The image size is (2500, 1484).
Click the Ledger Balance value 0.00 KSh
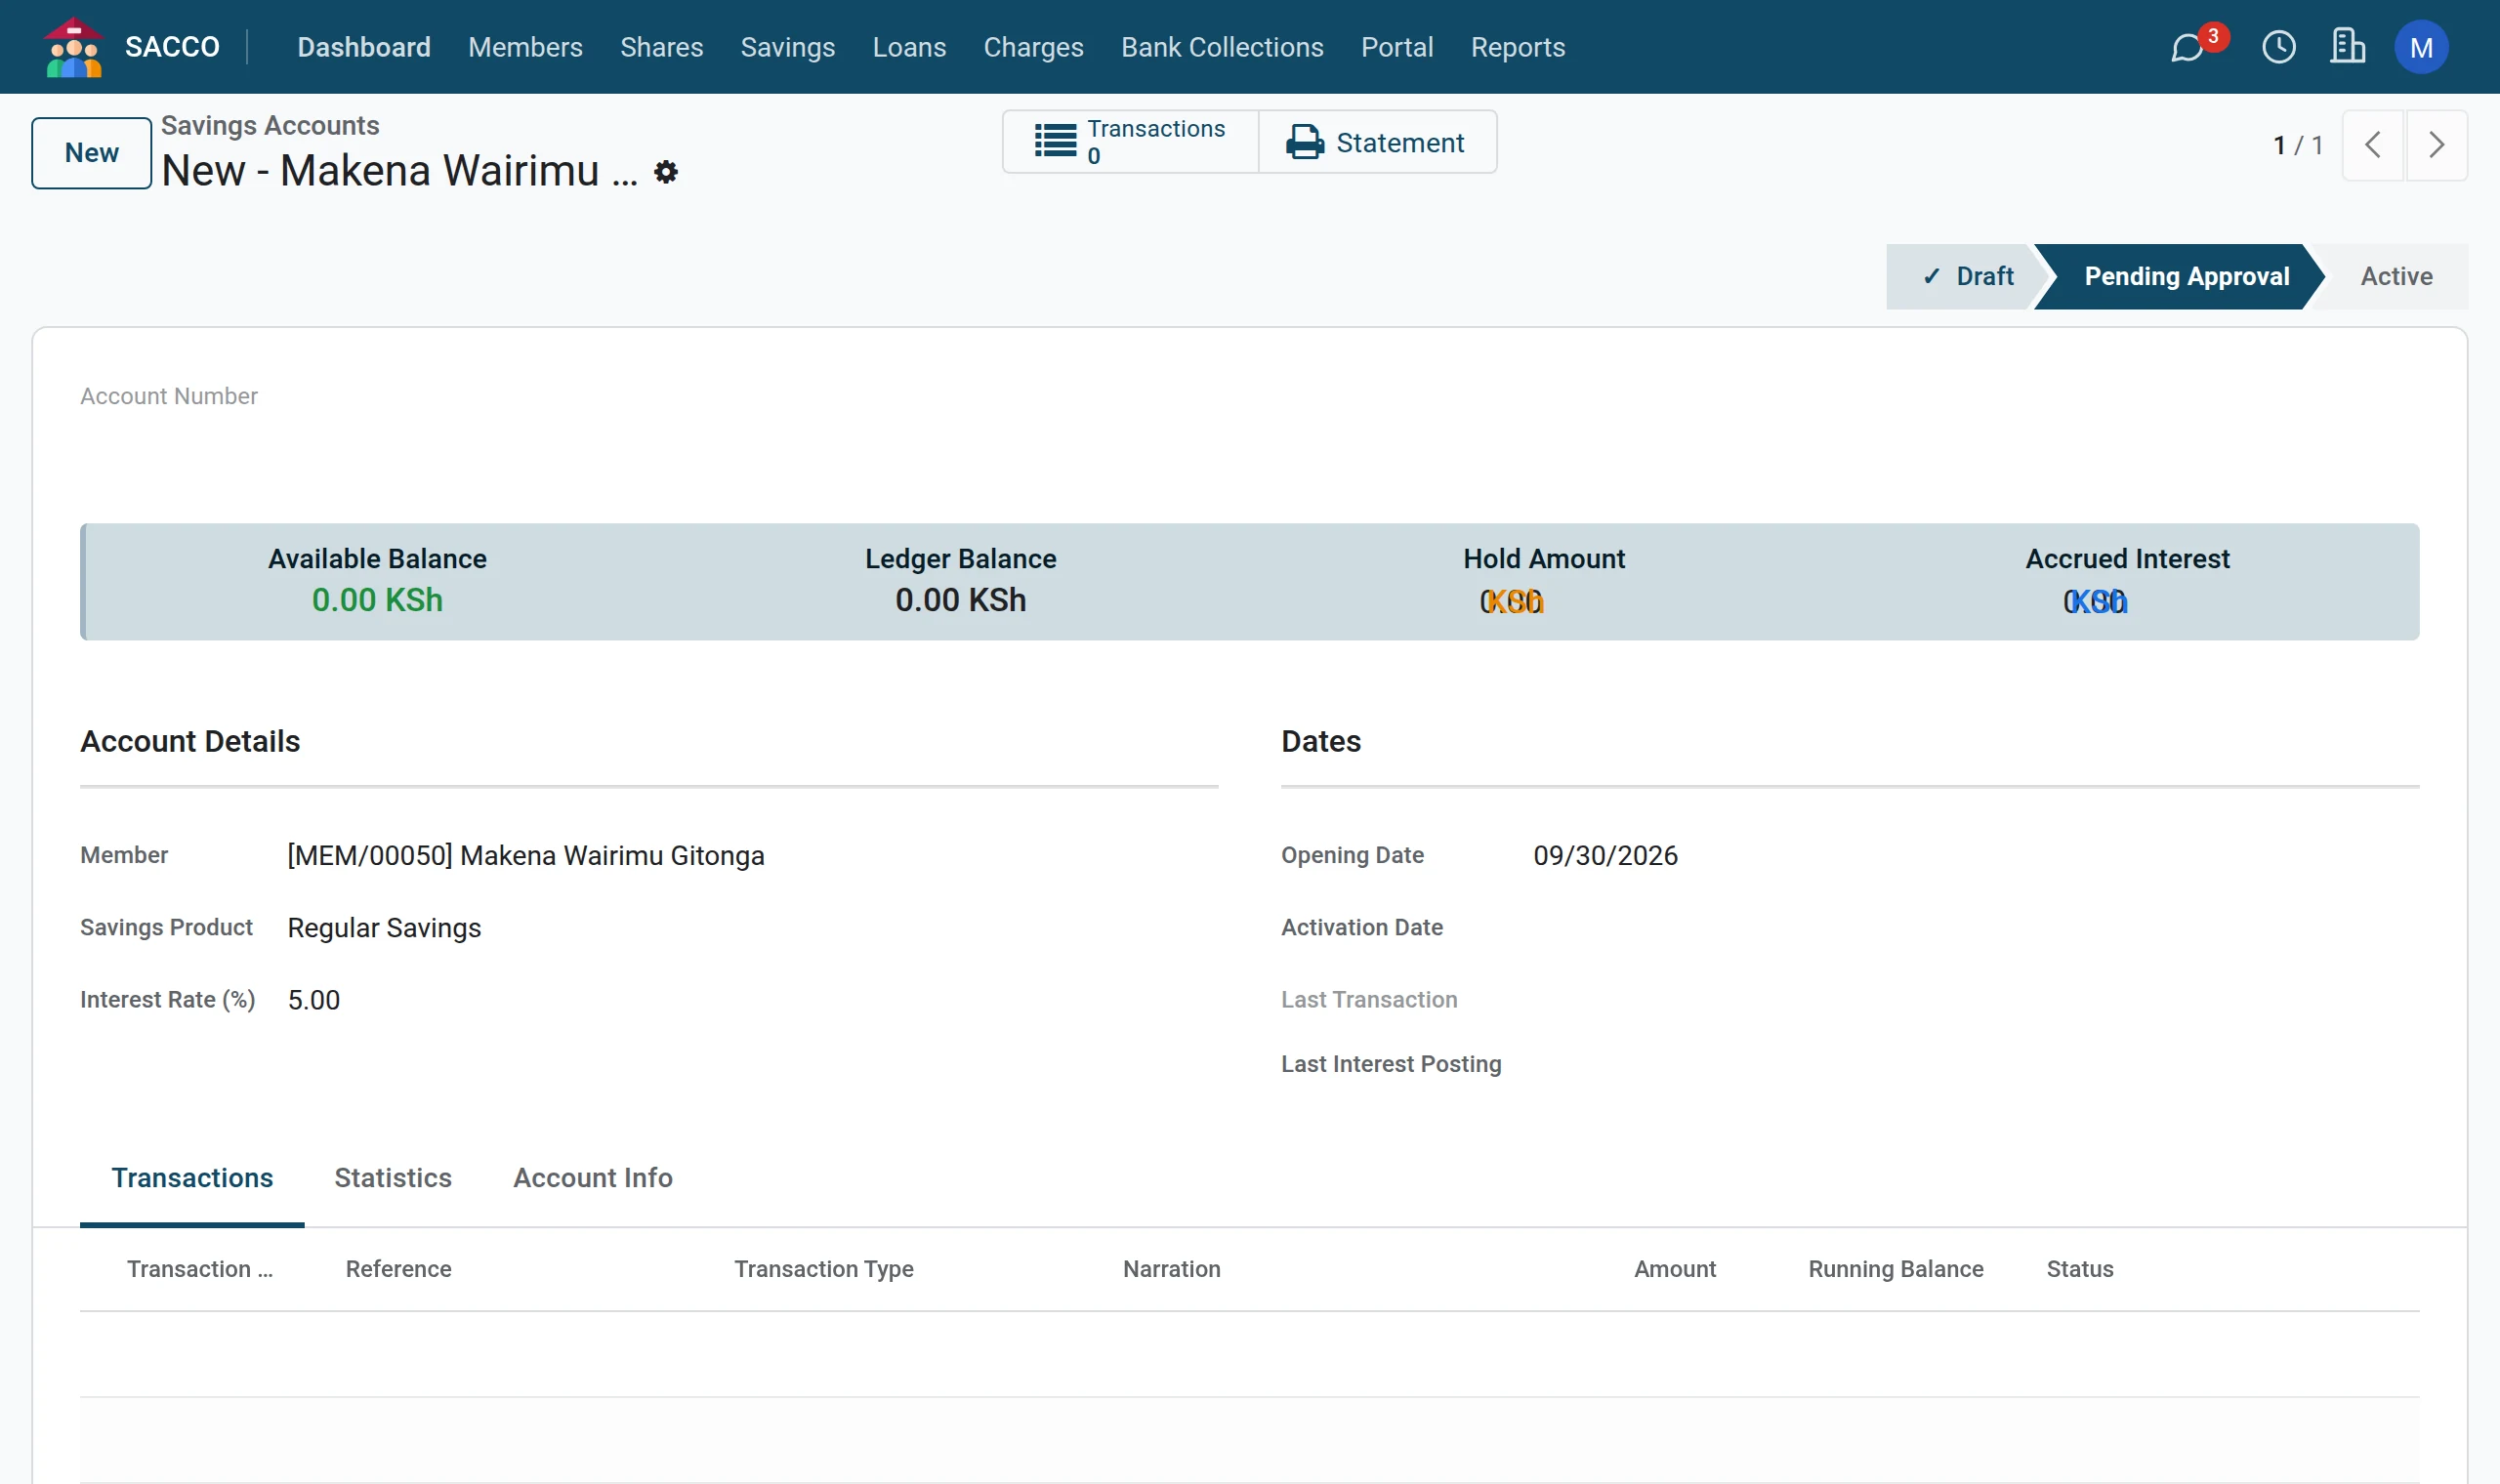tap(960, 600)
